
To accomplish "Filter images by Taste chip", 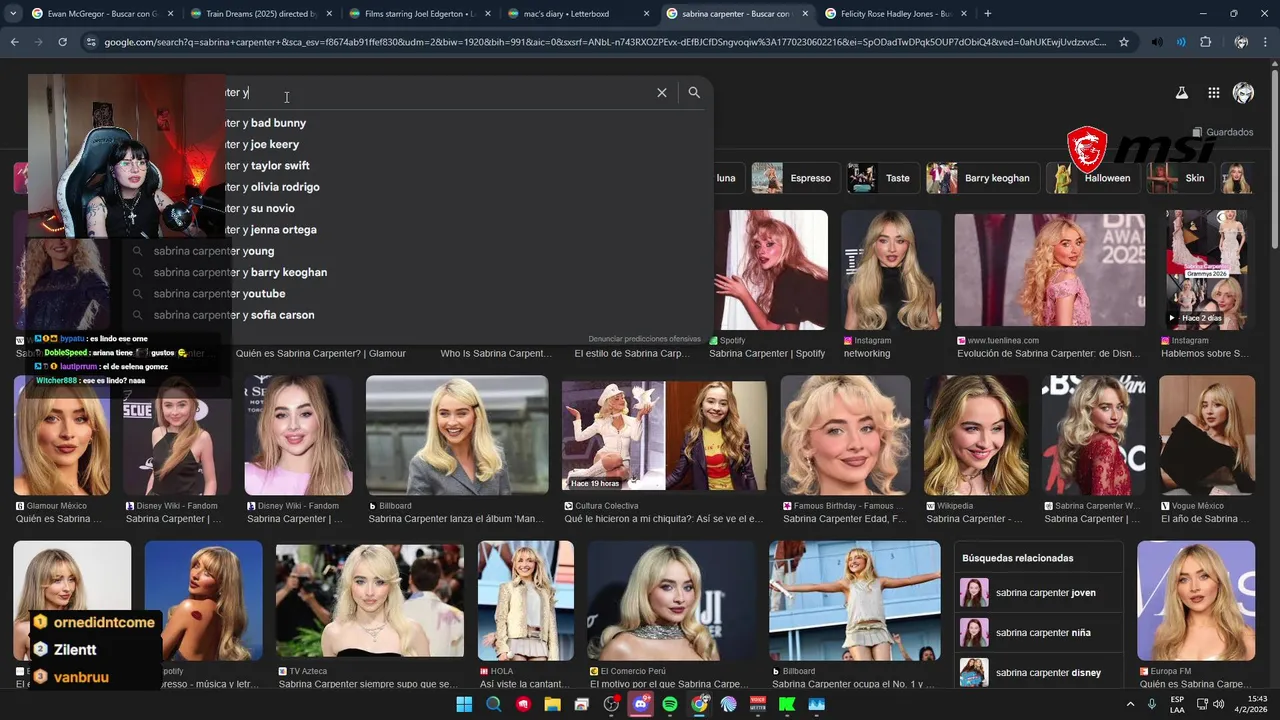I will [881, 178].
